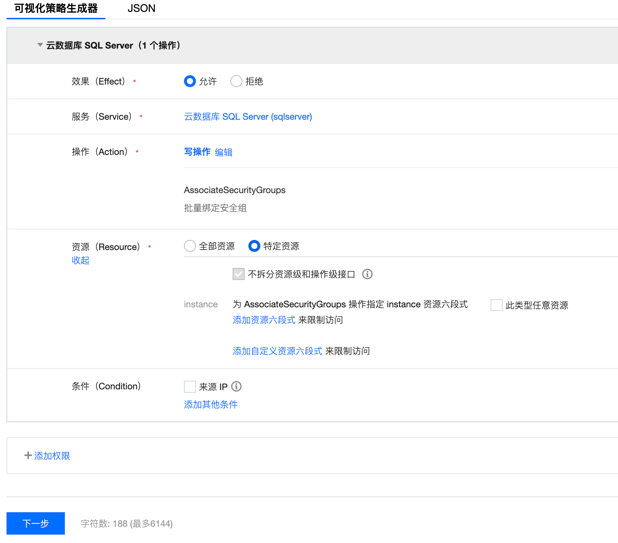
Task: Toggle 不拆分资源级和操作级接口 checkbox
Action: click(x=238, y=274)
